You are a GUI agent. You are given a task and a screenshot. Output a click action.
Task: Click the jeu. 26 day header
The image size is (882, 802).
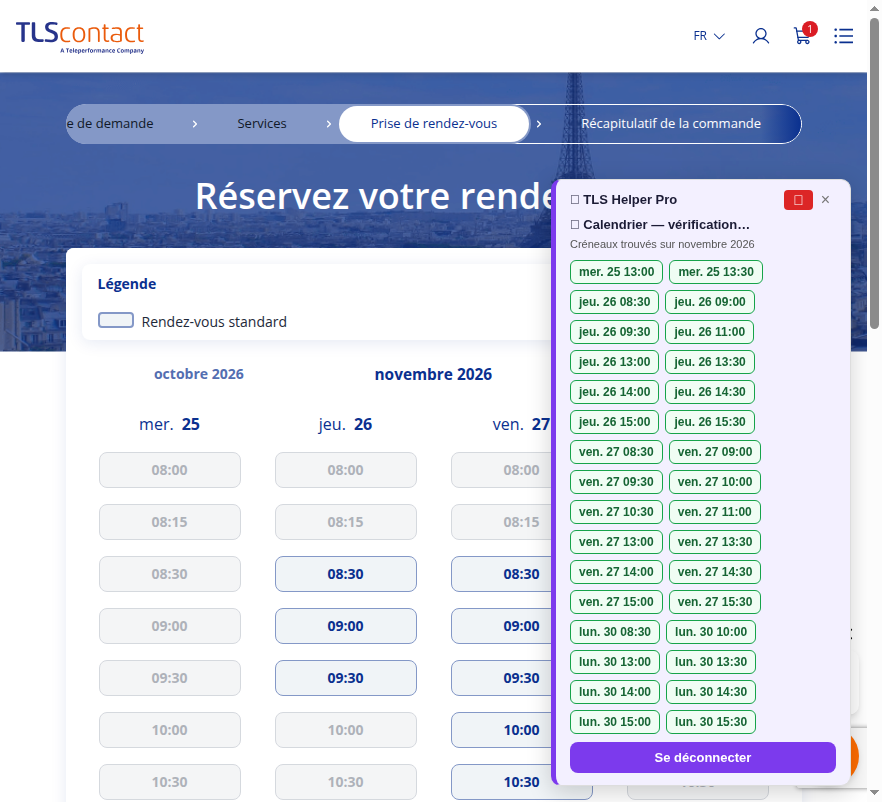click(x=345, y=424)
